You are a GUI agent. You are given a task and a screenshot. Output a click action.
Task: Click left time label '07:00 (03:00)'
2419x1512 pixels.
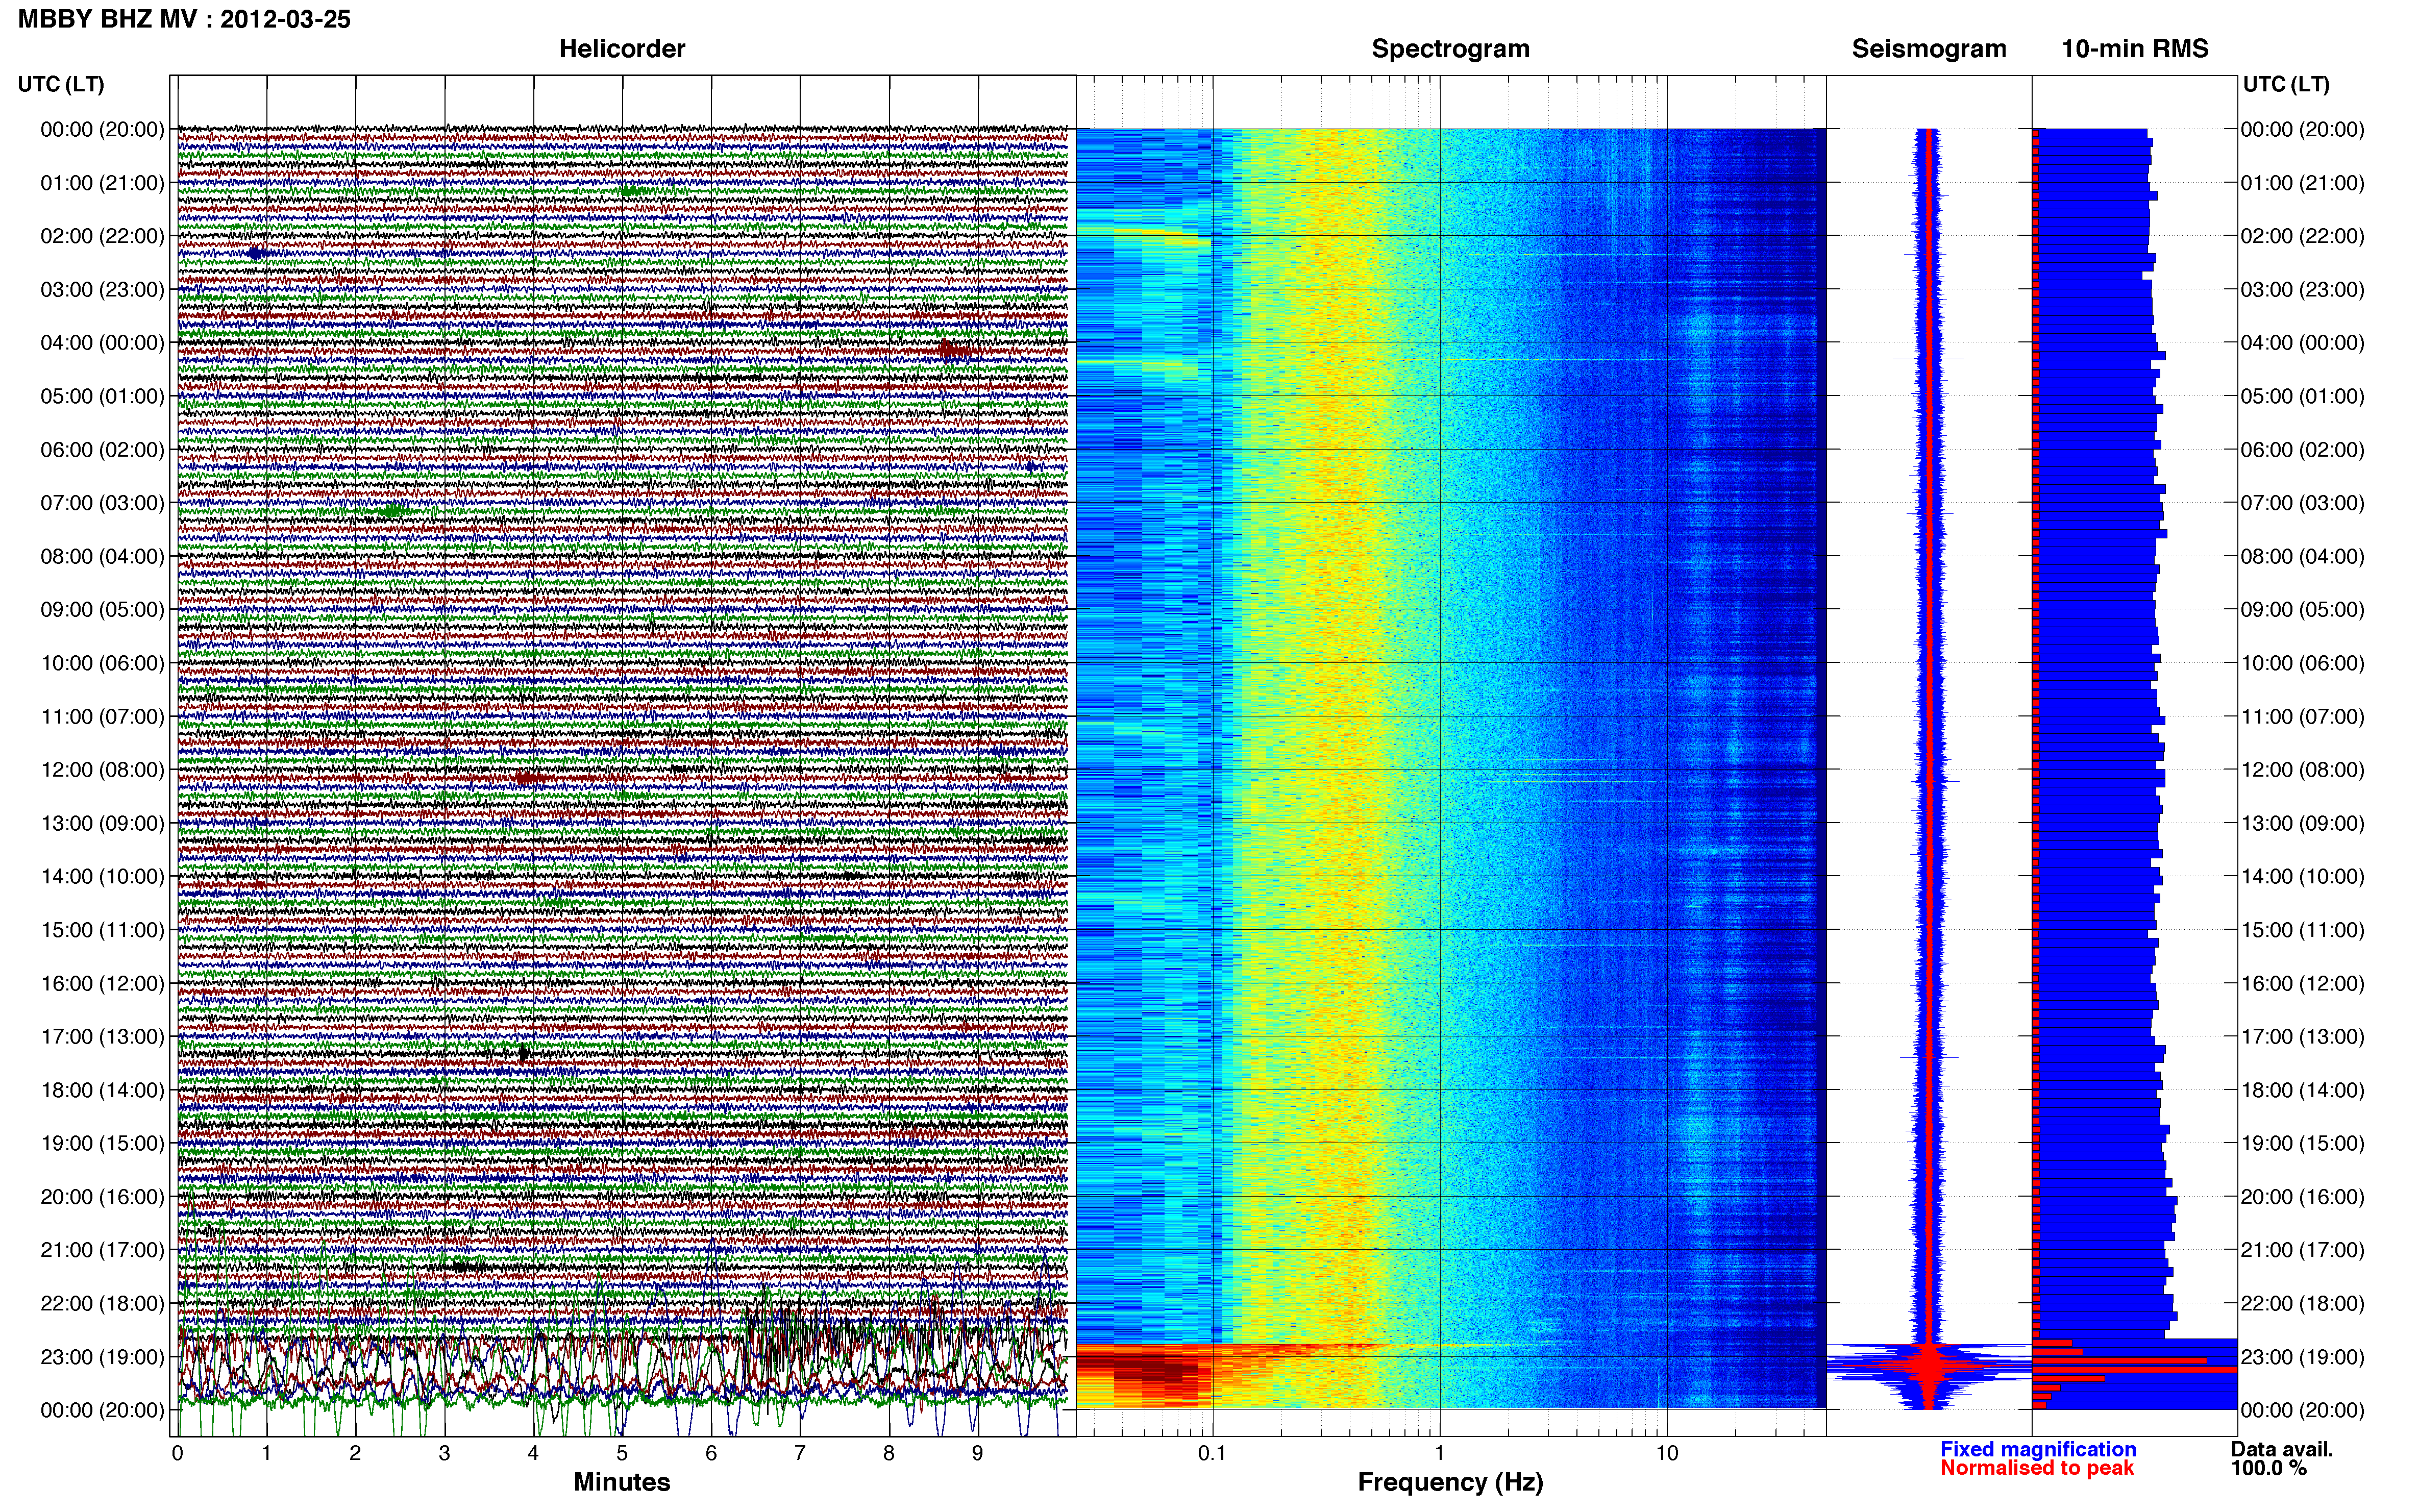click(x=102, y=503)
